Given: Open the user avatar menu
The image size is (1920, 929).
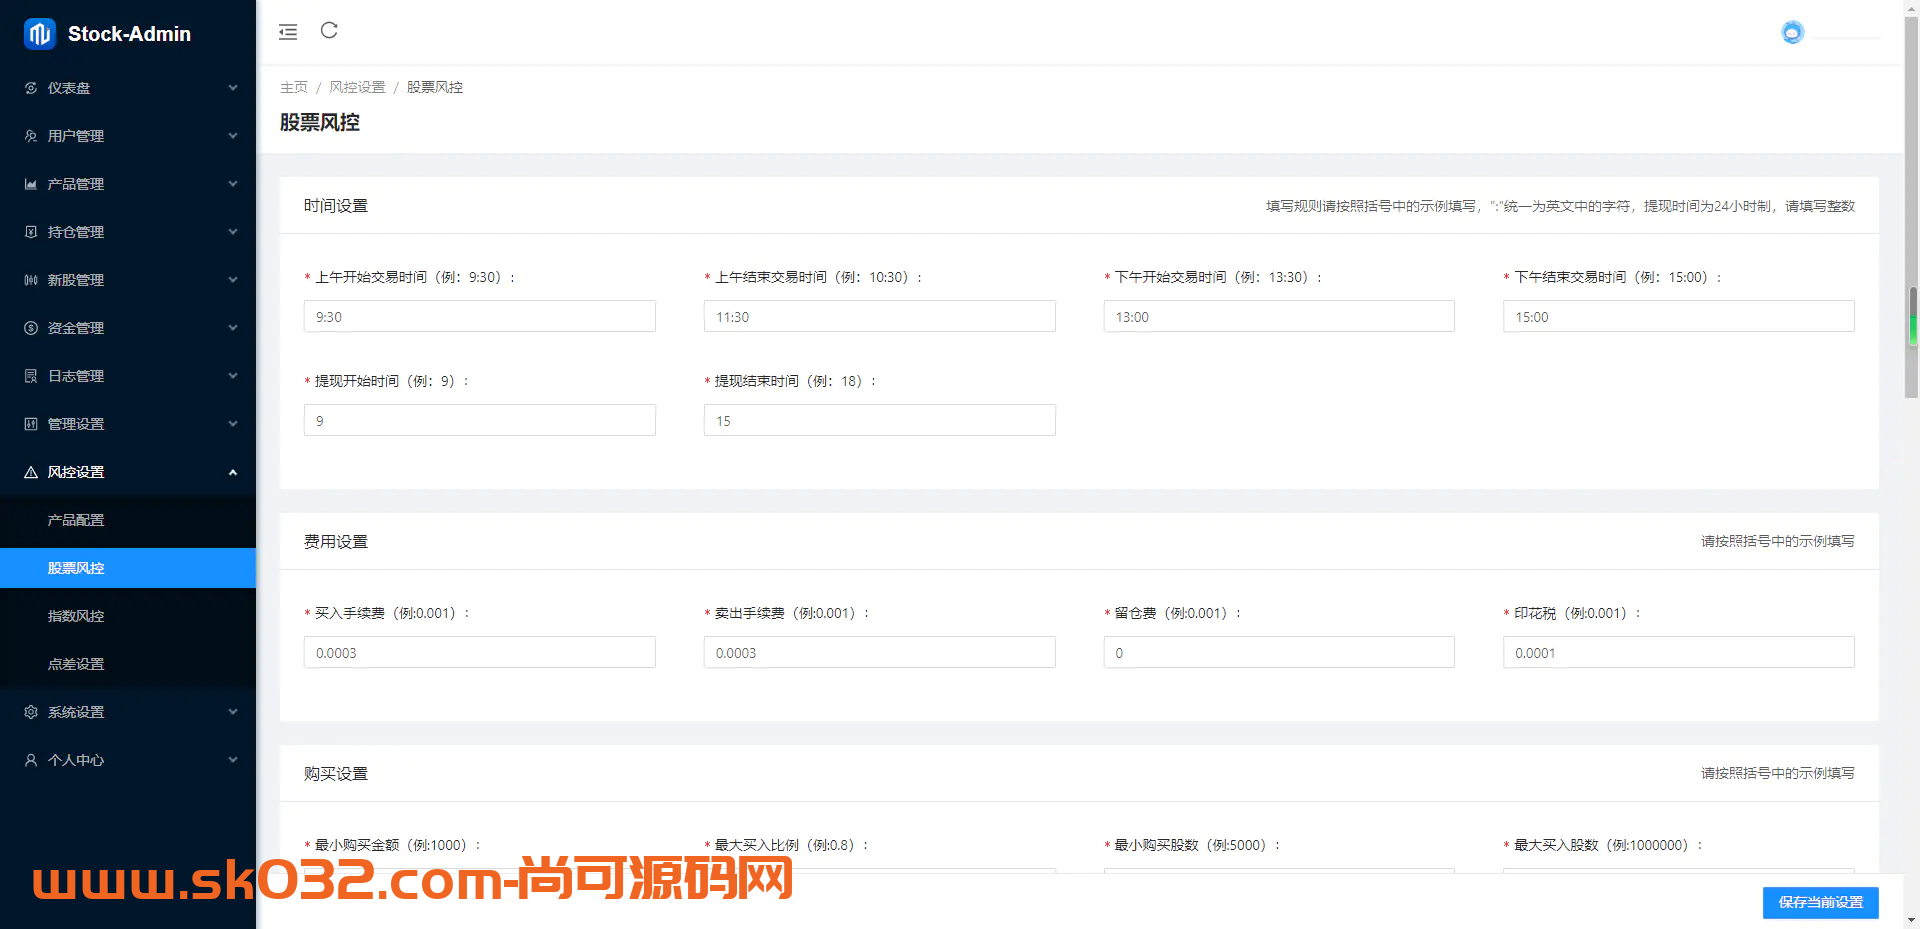Looking at the screenshot, I should click(1792, 33).
